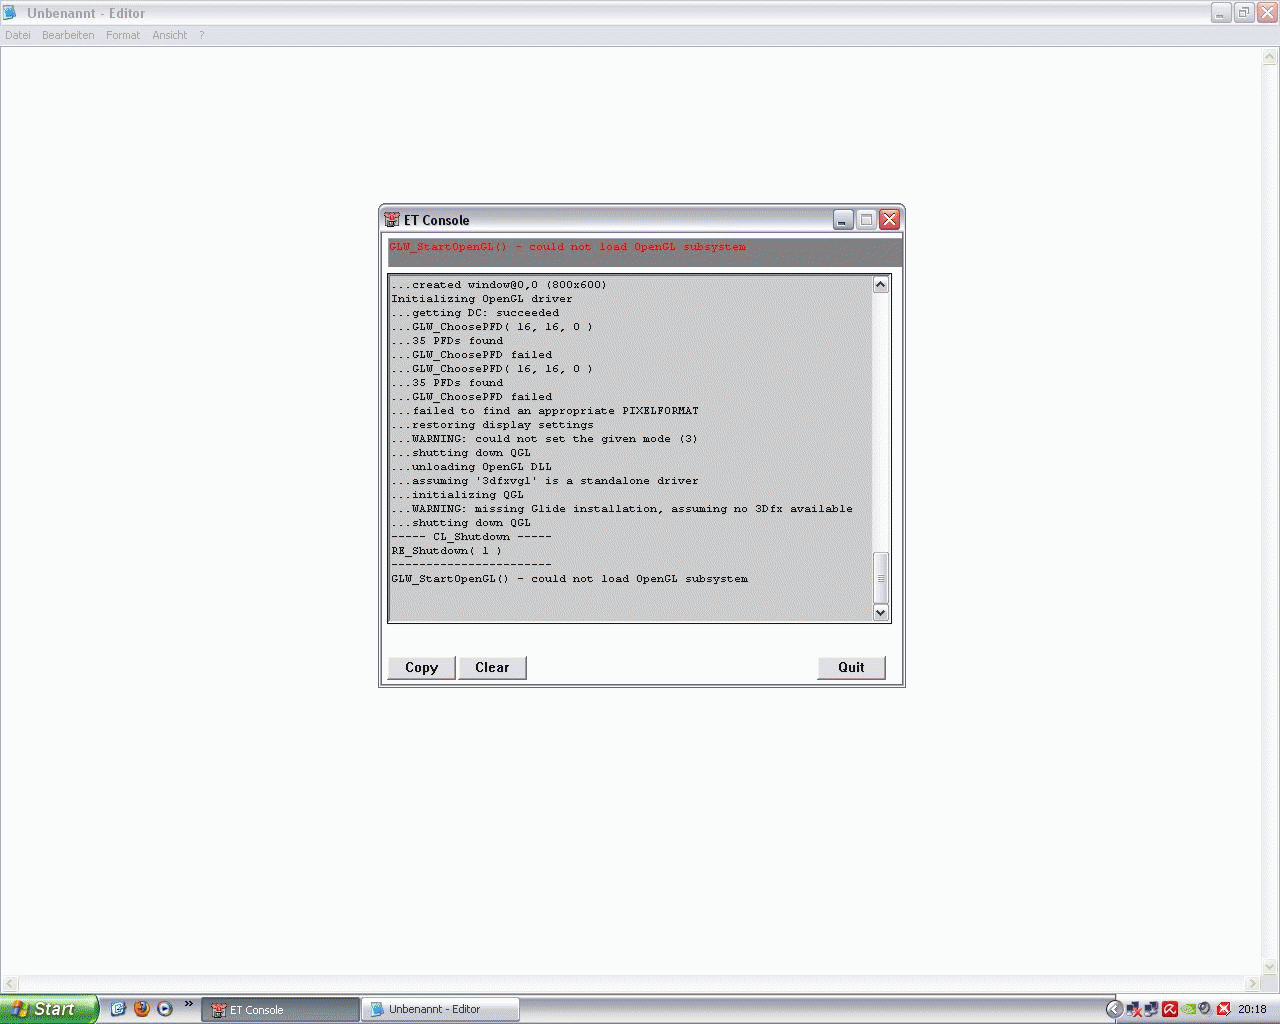Click the ET Console log scrollbar thumb
The width and height of the screenshot is (1280, 1024).
point(881,578)
